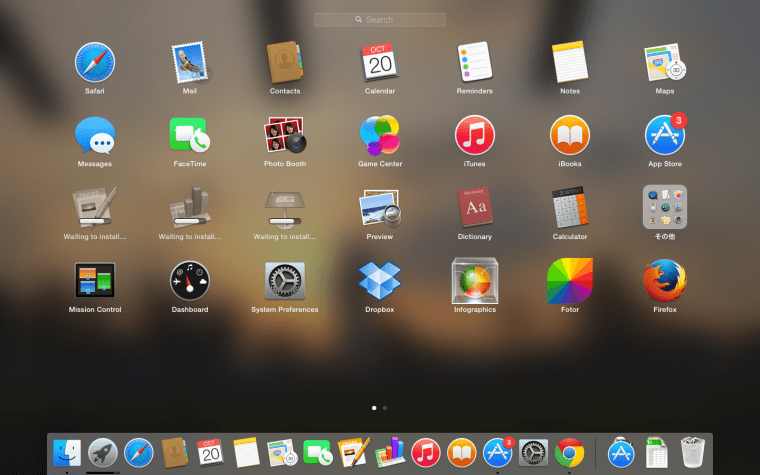
Task: Open Maps from the Dock
Action: click(282, 453)
